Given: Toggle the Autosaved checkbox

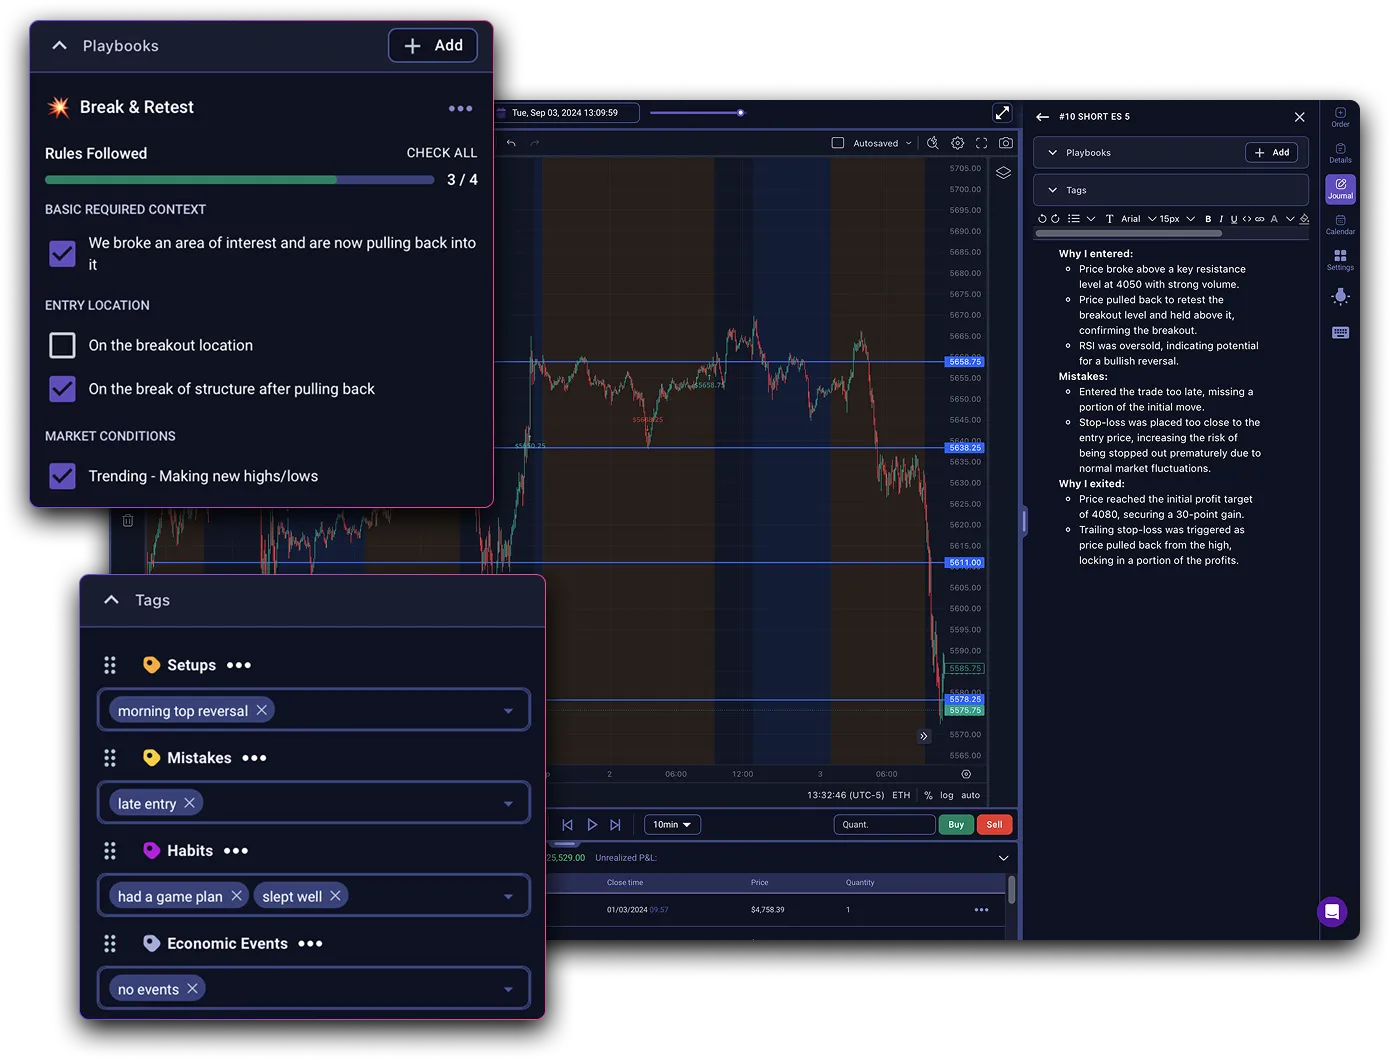Looking at the screenshot, I should tap(838, 143).
